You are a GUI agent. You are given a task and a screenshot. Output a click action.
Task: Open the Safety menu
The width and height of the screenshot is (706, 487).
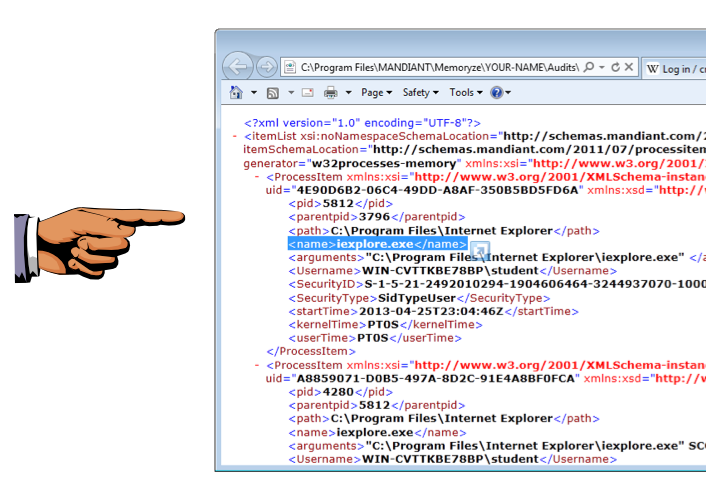tap(421, 92)
